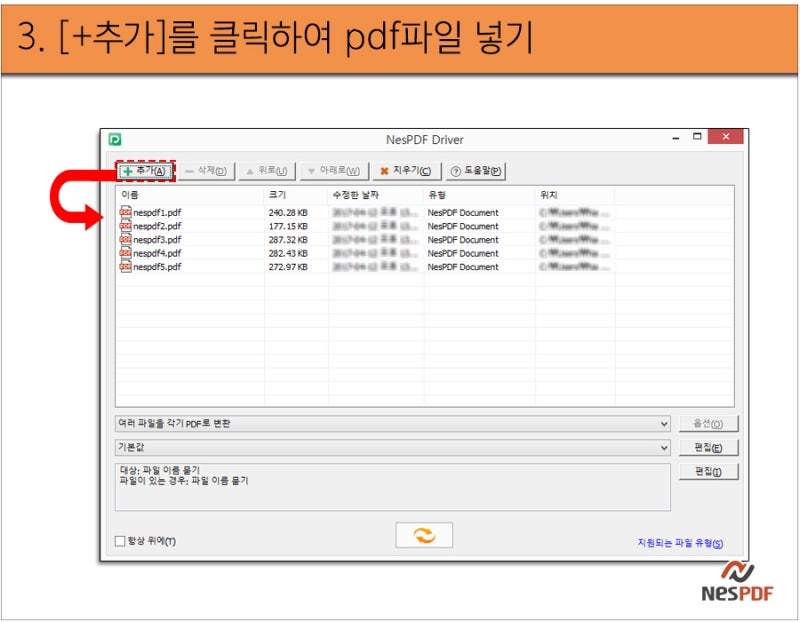The width and height of the screenshot is (800, 622).
Task: Select file name nespdf5.pdf
Action: [x=157, y=267]
